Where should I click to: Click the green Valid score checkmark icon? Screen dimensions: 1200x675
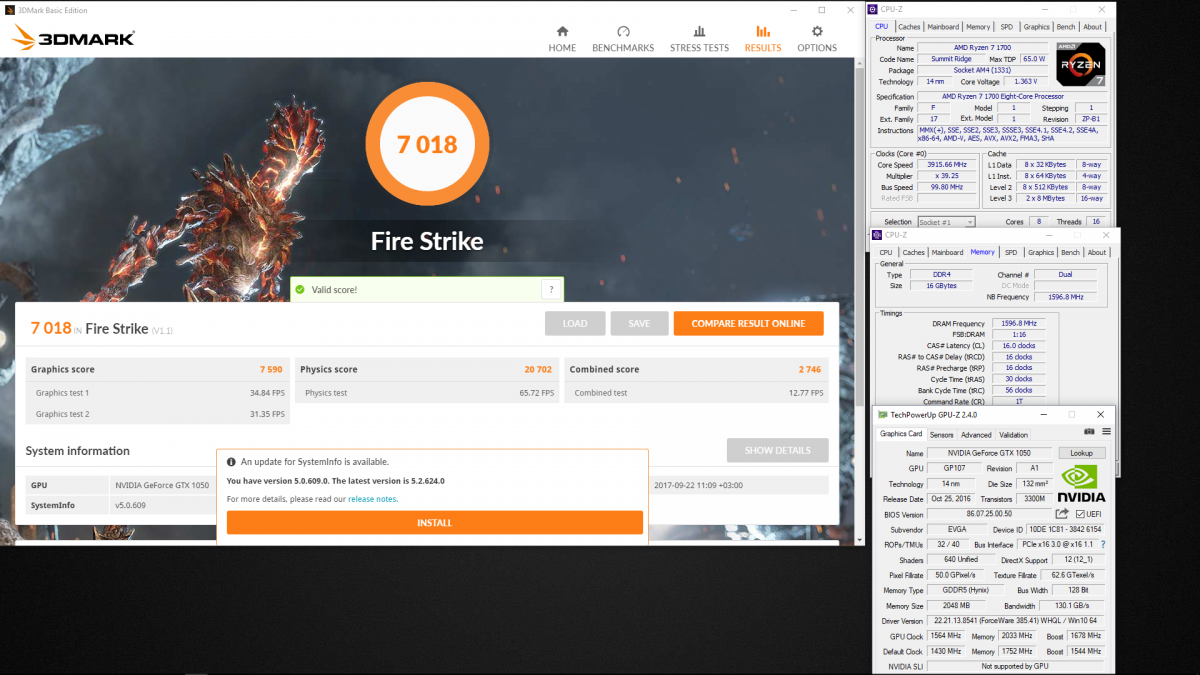(299, 290)
